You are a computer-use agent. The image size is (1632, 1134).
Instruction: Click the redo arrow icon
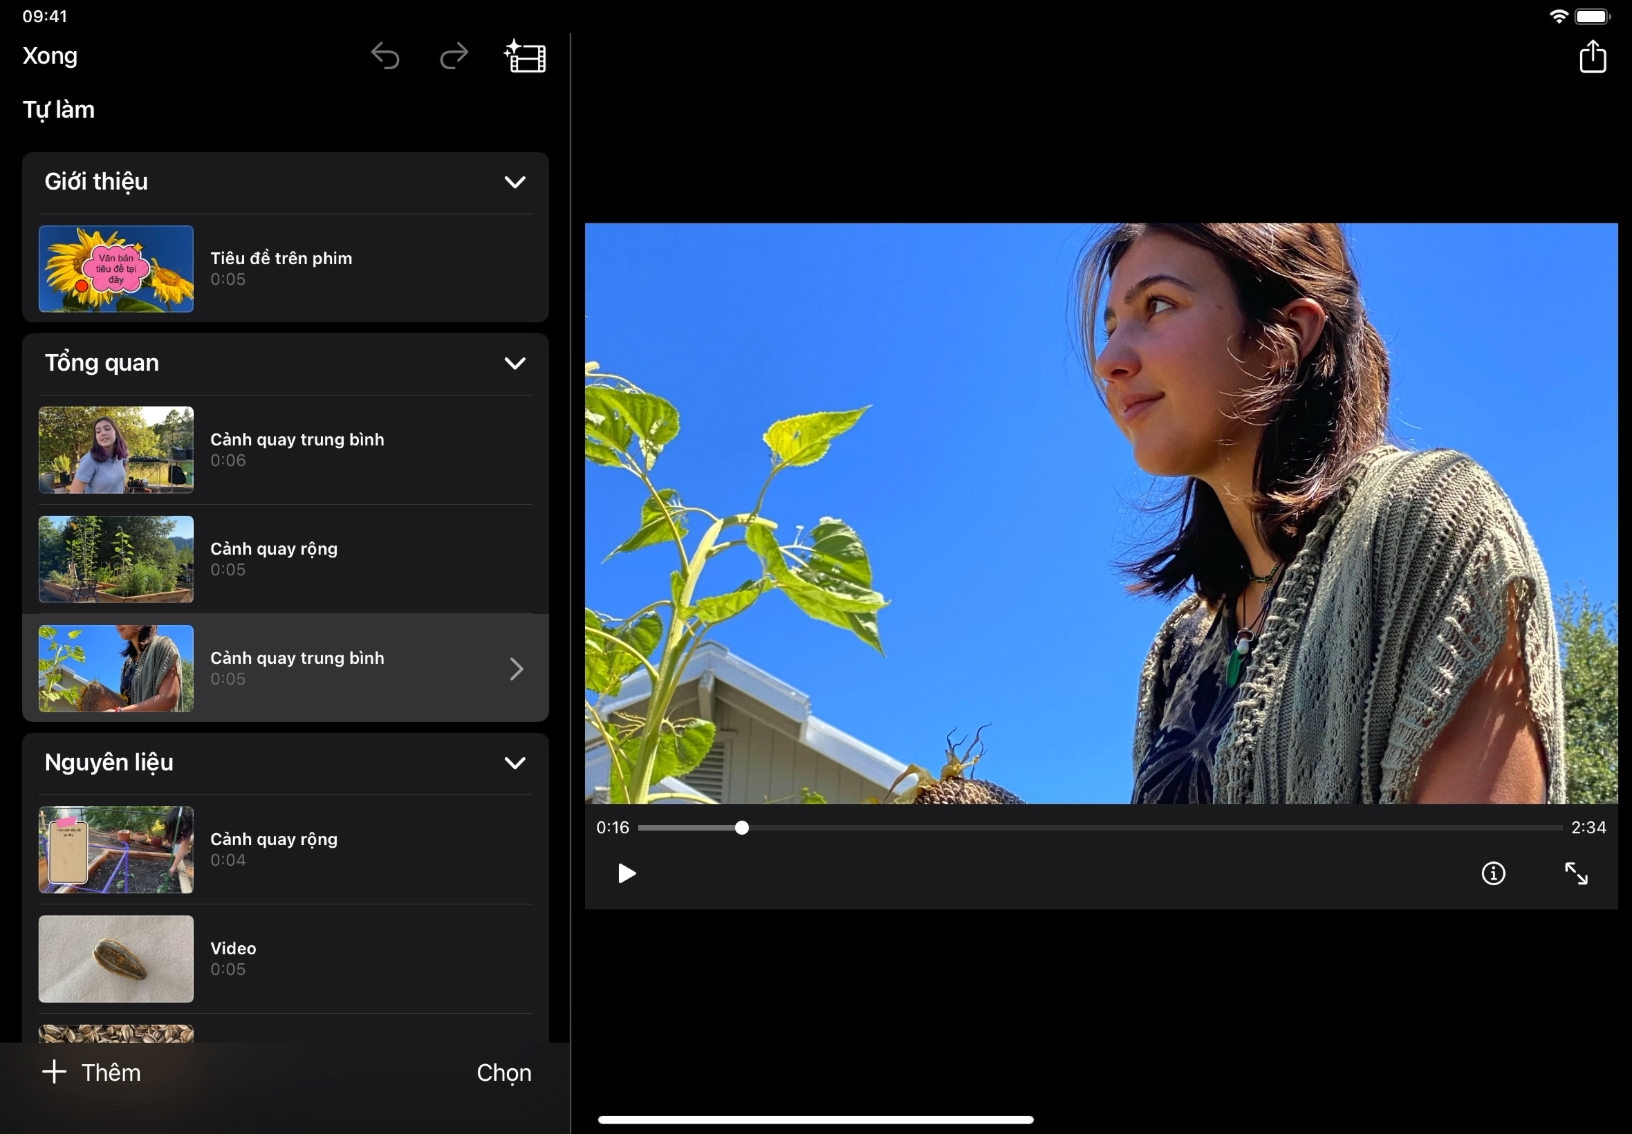454,57
